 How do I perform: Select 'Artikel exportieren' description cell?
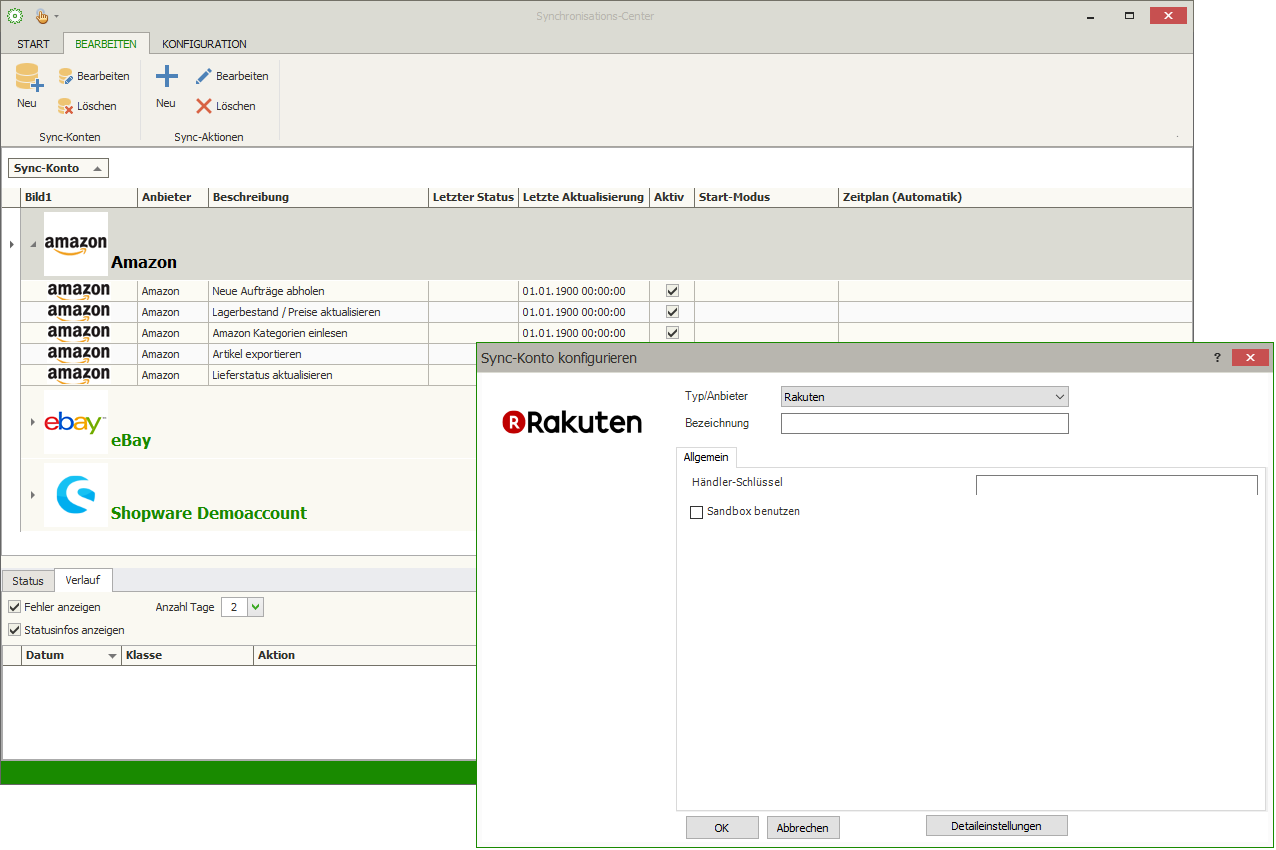(x=318, y=354)
